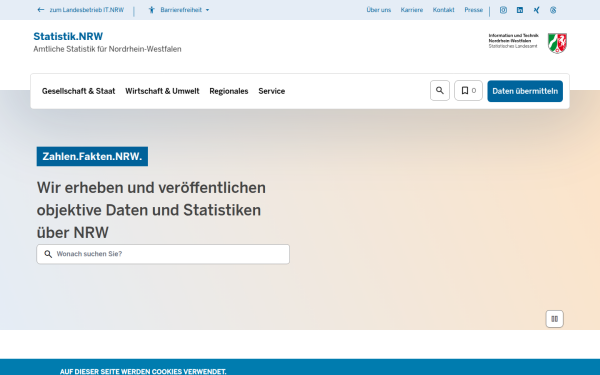Open the search button in the navigation bar
The width and height of the screenshot is (600, 375).
[x=440, y=91]
